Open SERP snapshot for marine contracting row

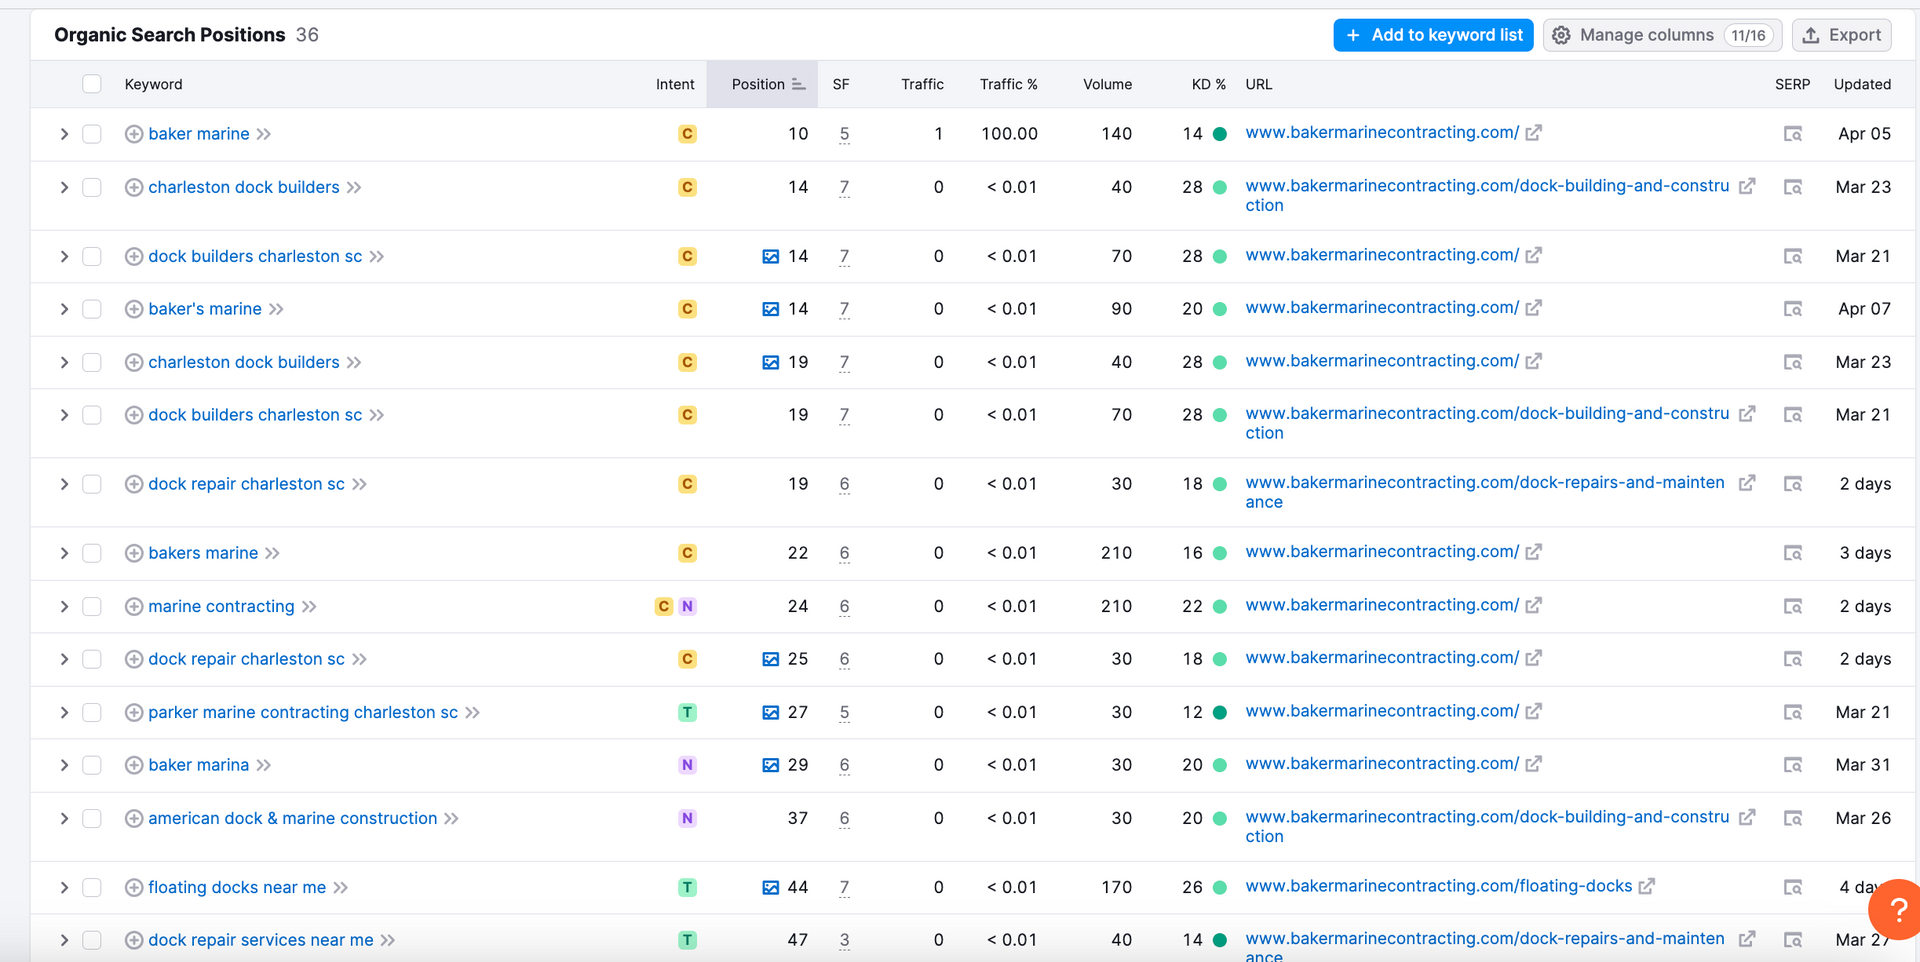[x=1793, y=606]
